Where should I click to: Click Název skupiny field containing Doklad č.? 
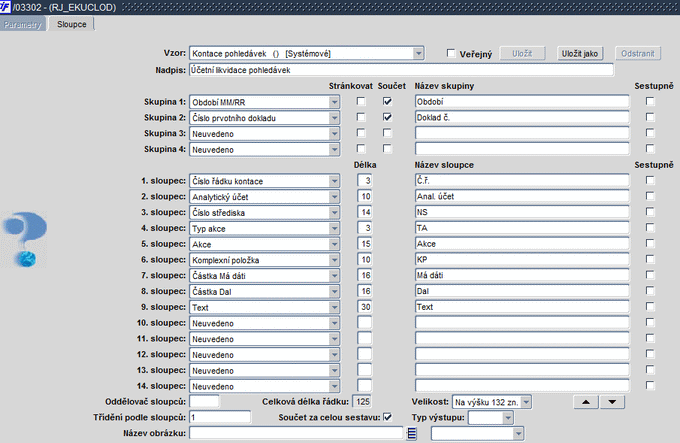tap(522, 117)
